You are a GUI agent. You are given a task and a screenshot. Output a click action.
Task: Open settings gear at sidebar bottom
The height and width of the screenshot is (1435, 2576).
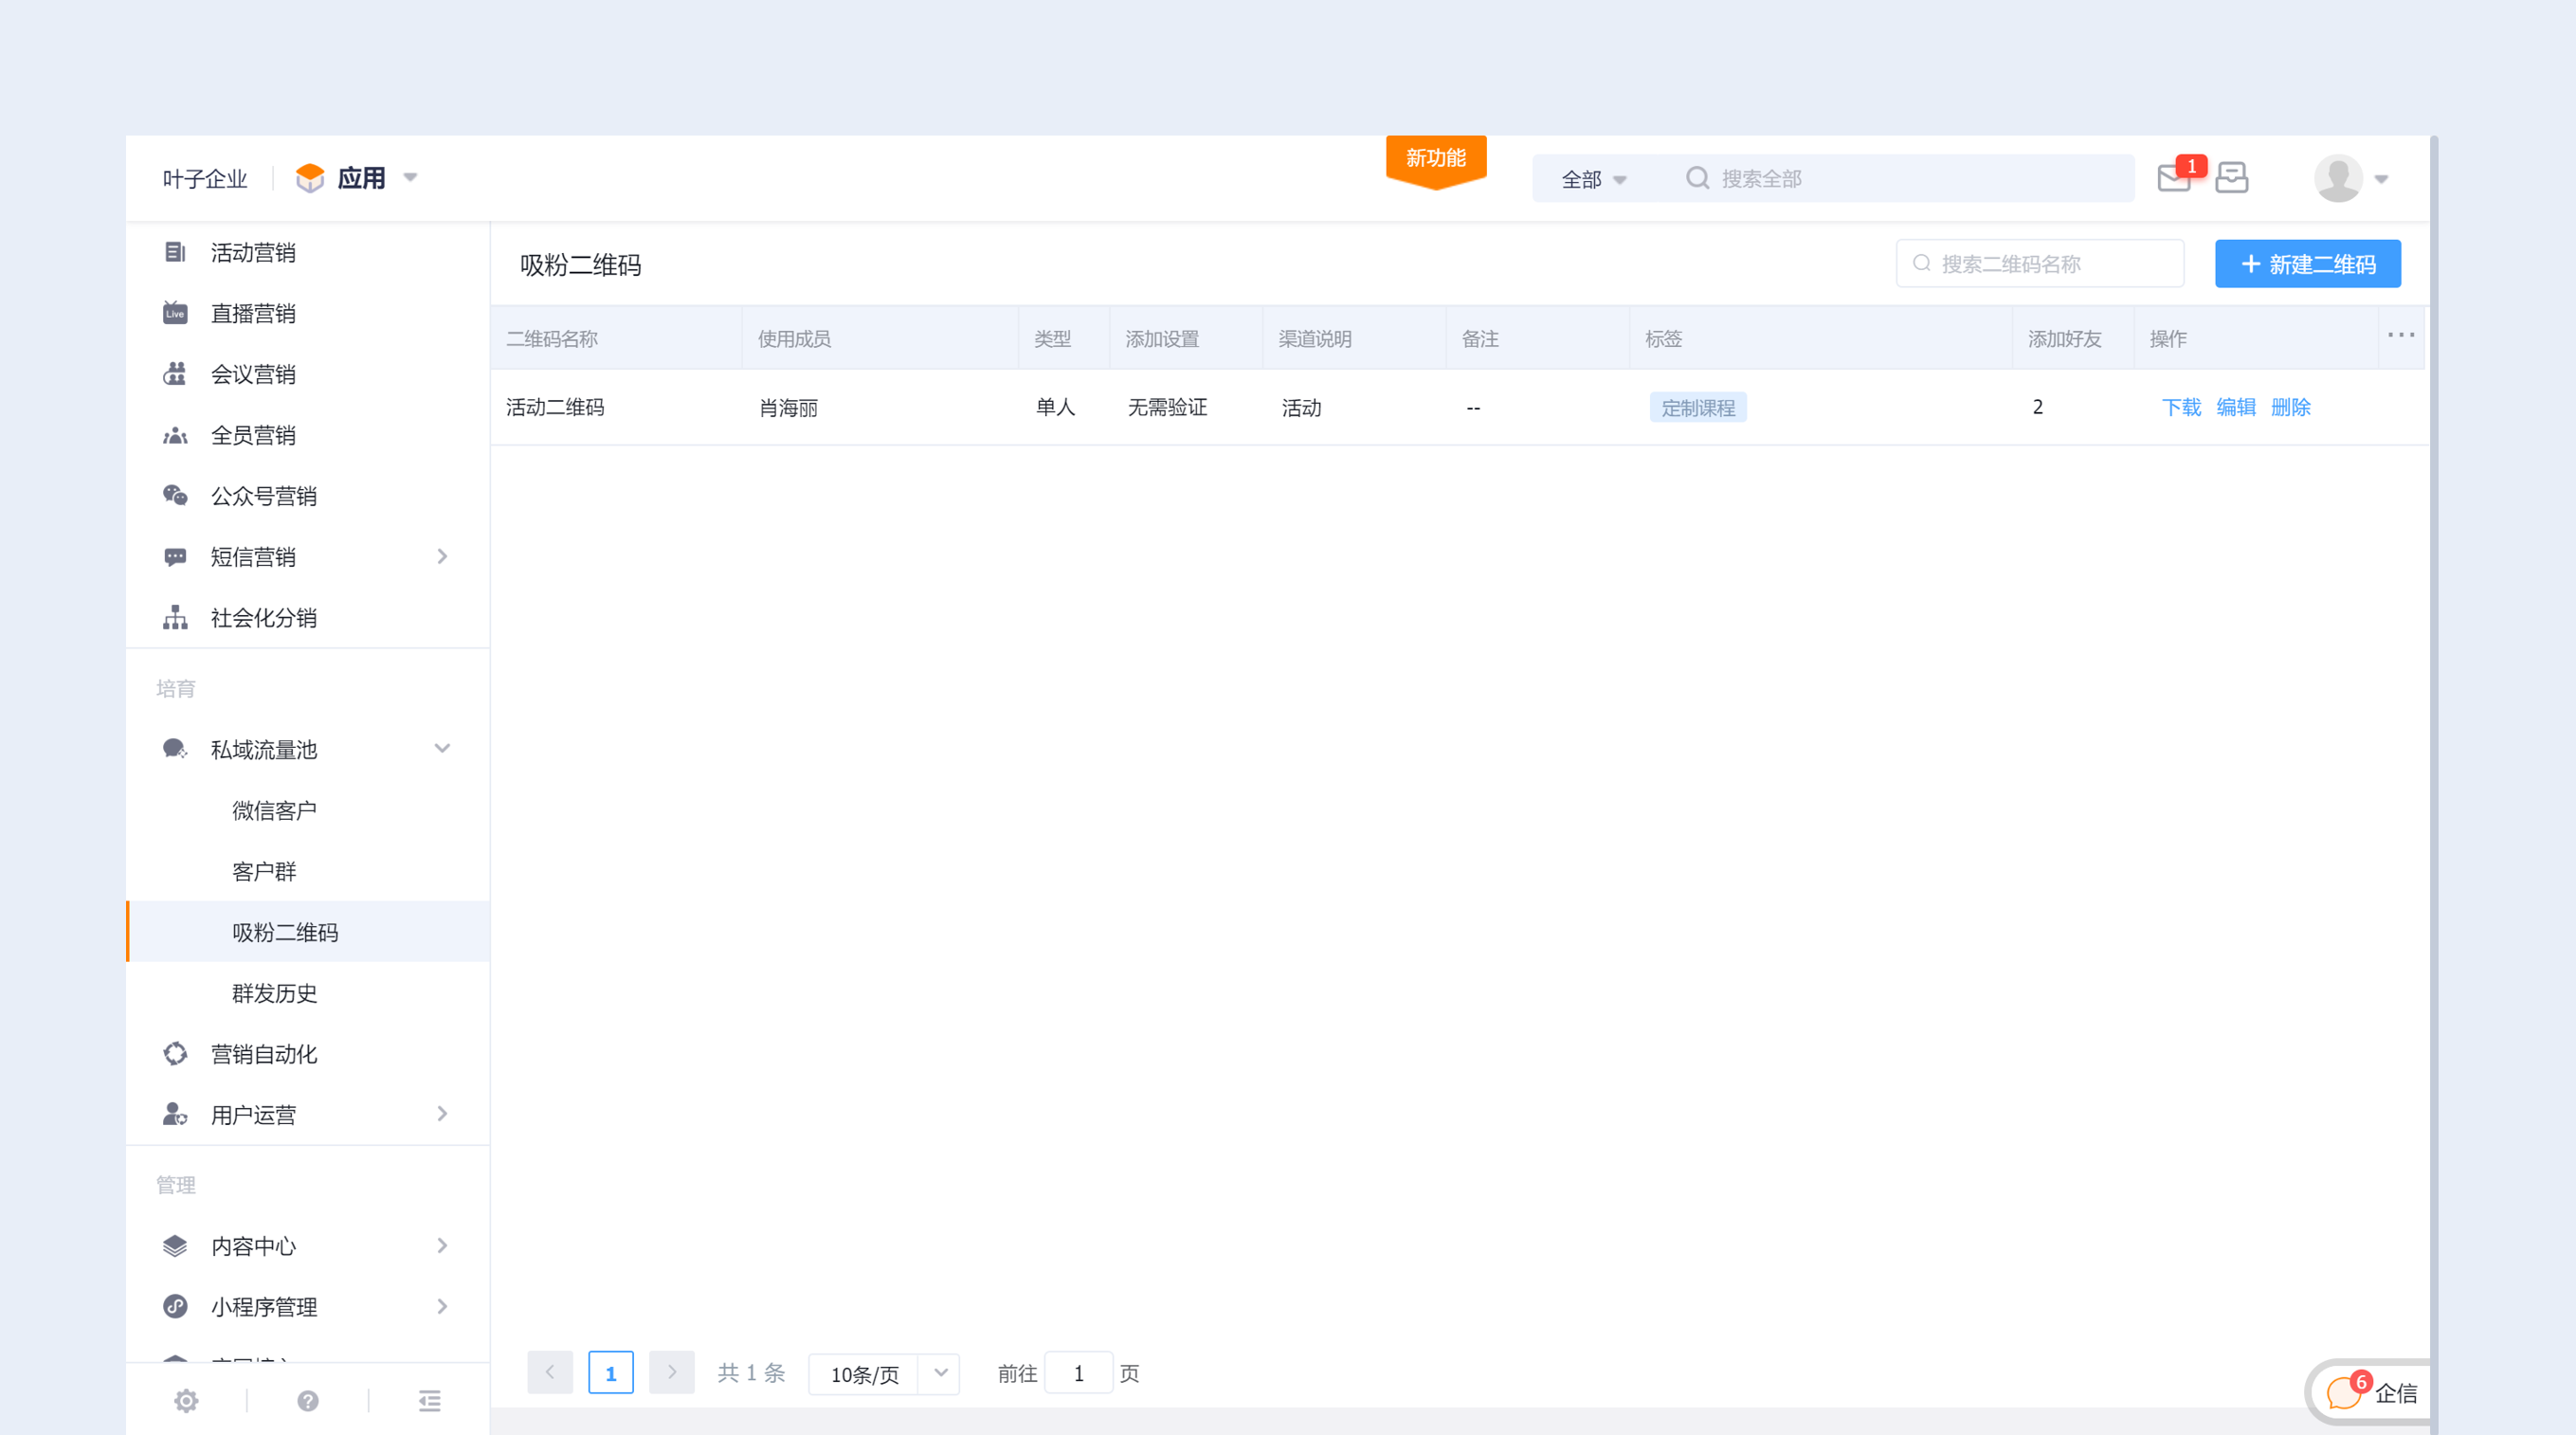tap(186, 1401)
